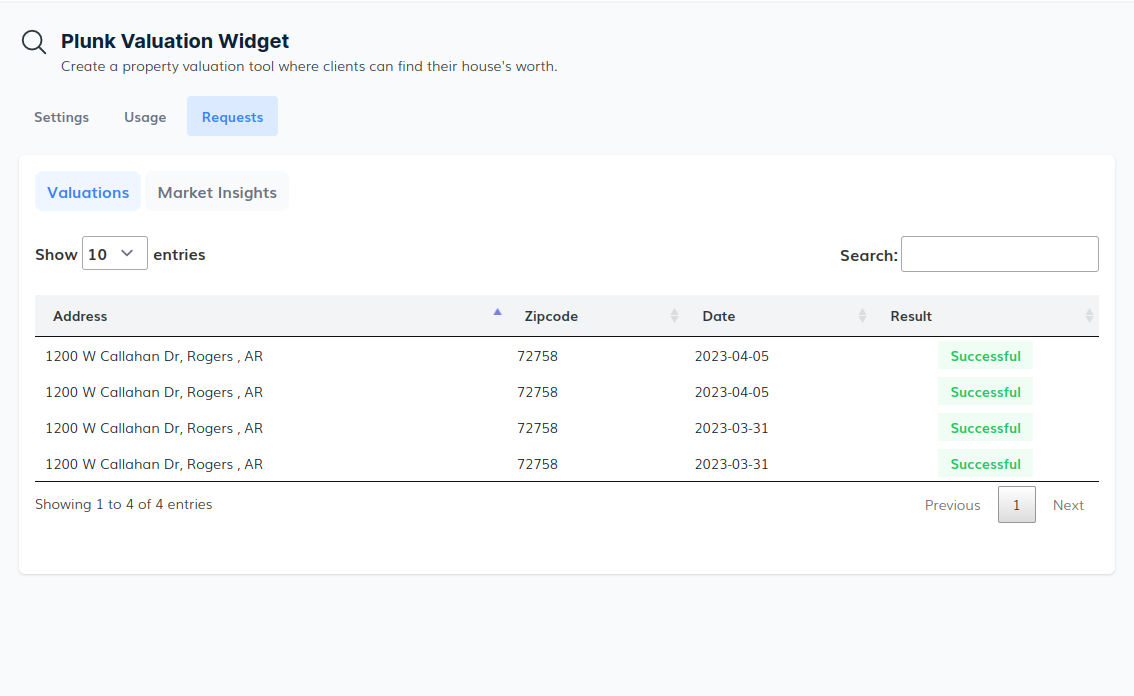Click the Date column header label

tap(718, 316)
